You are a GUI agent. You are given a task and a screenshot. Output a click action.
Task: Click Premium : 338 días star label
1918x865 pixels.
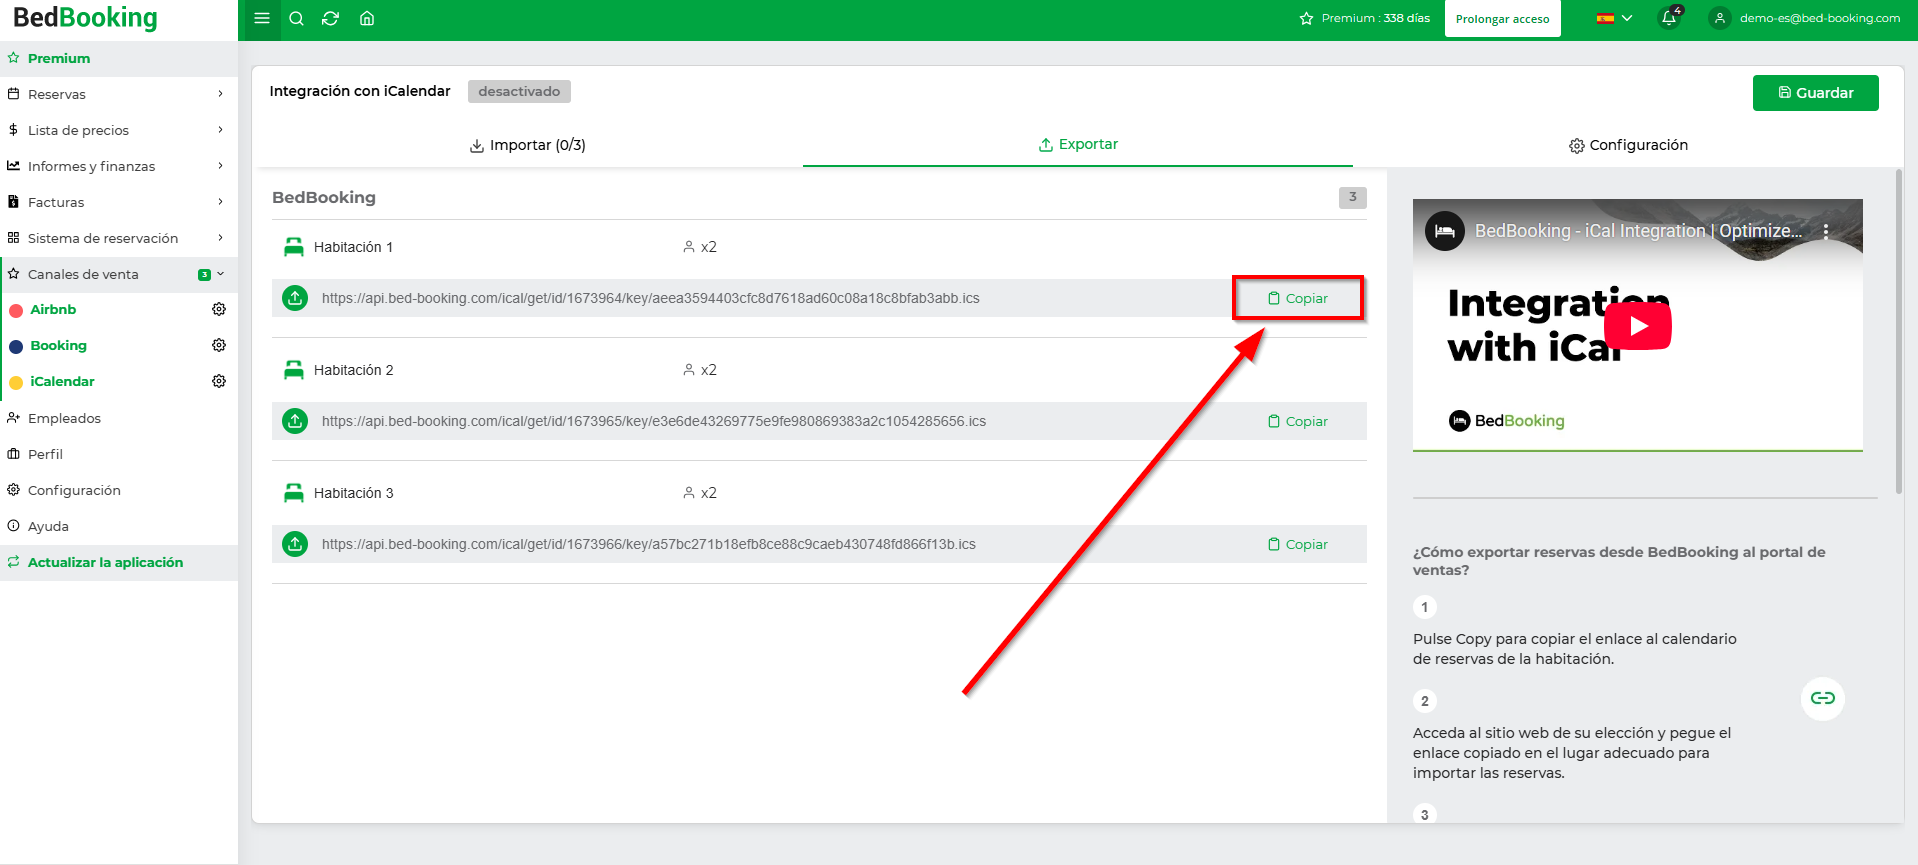tap(1365, 18)
